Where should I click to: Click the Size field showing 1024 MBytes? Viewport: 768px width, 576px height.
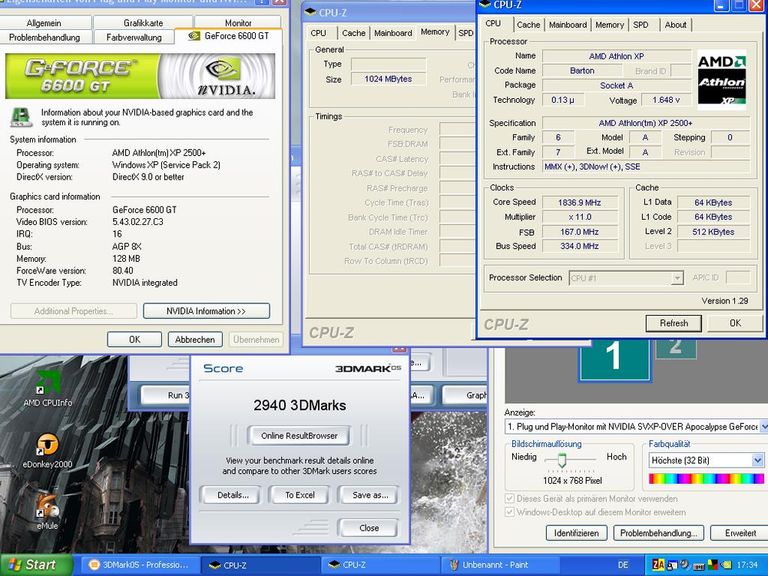pos(388,79)
